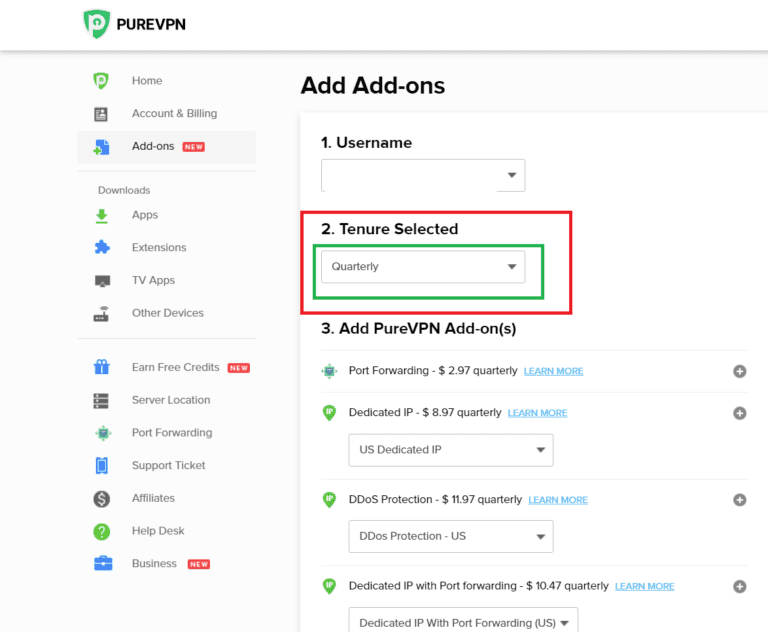Click Learn More link for DDoS Protection

[558, 500]
